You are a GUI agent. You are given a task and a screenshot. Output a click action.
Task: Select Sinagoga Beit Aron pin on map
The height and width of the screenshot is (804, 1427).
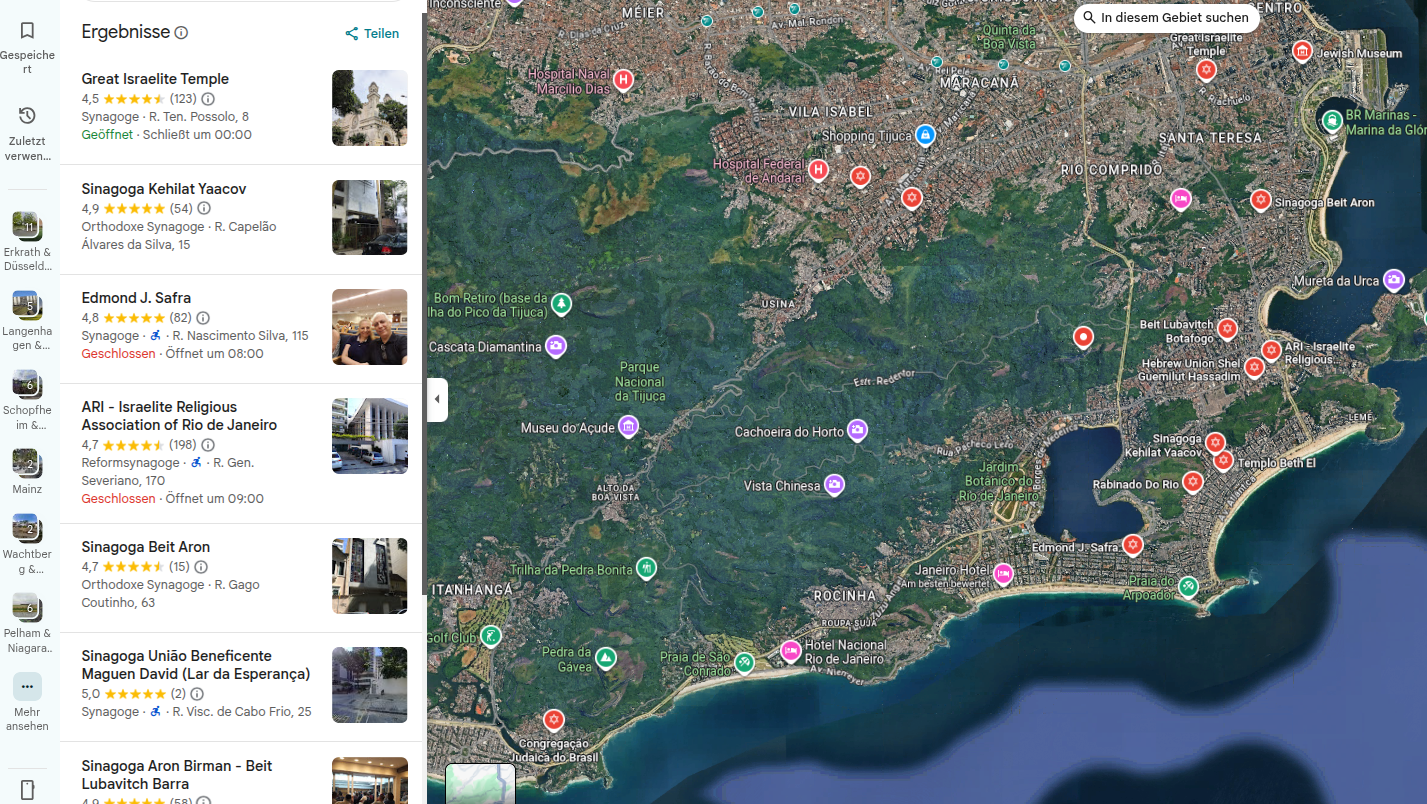tap(1261, 200)
